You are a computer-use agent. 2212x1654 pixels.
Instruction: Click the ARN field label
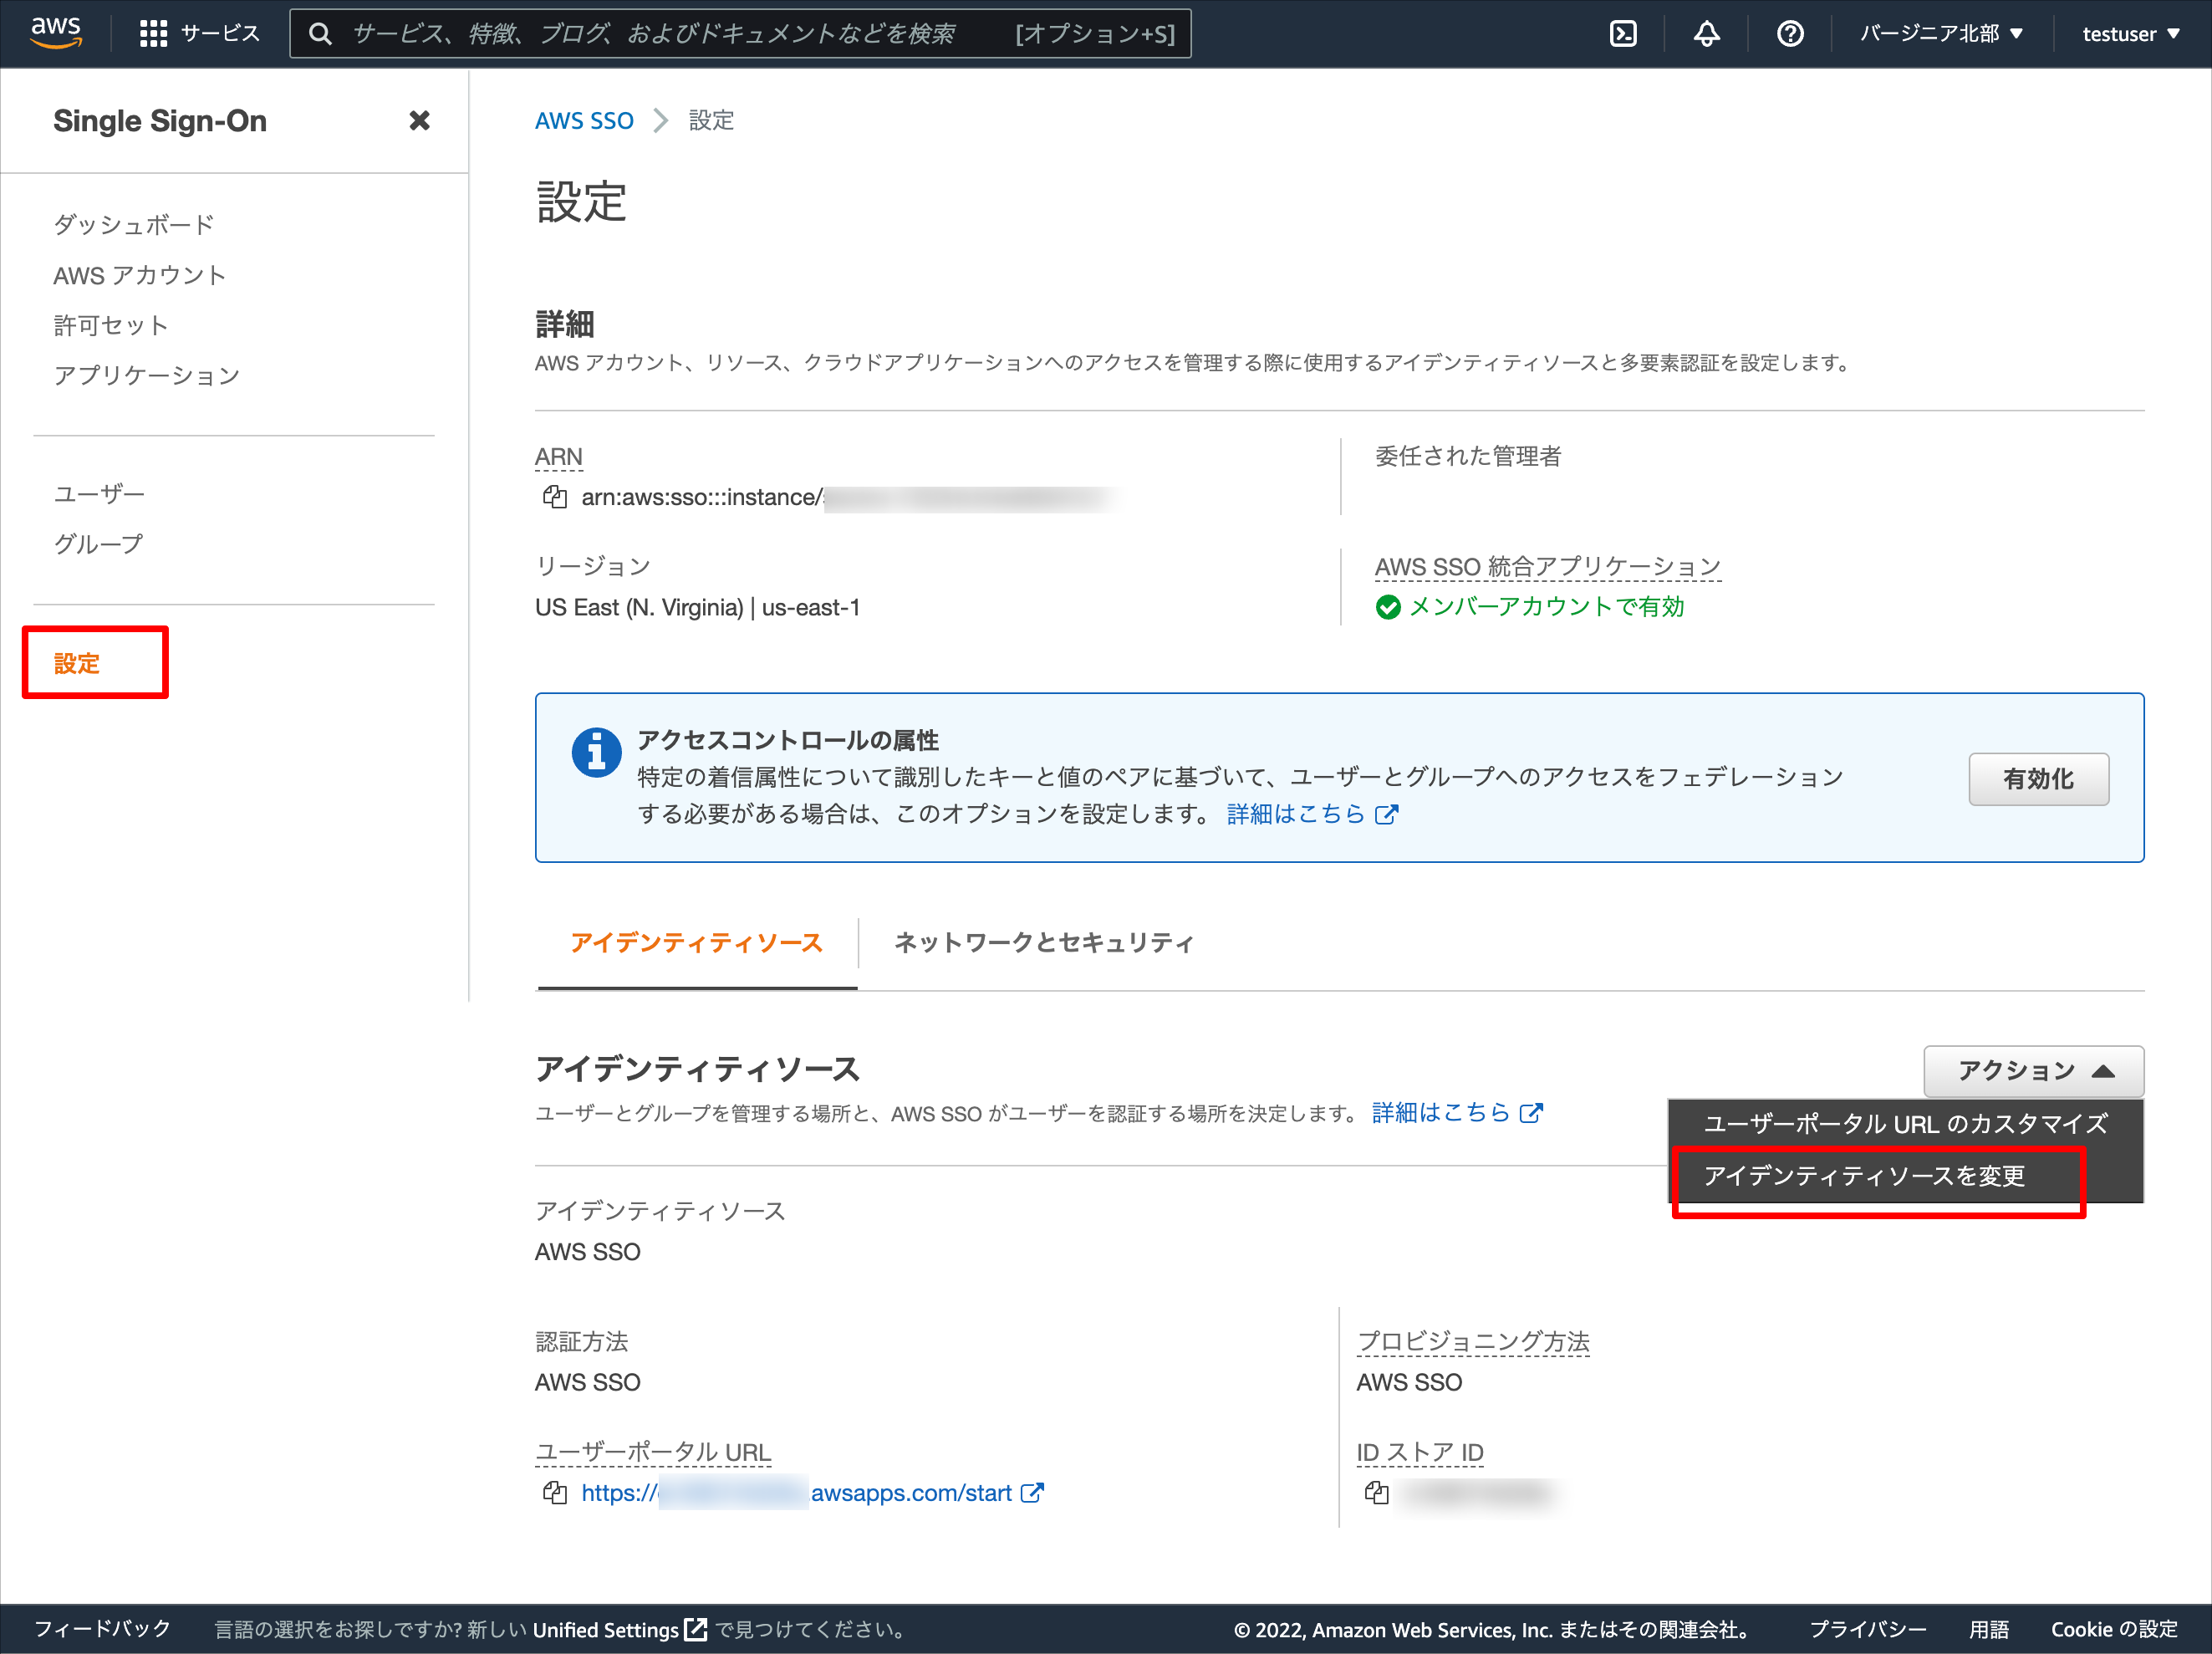(x=558, y=457)
